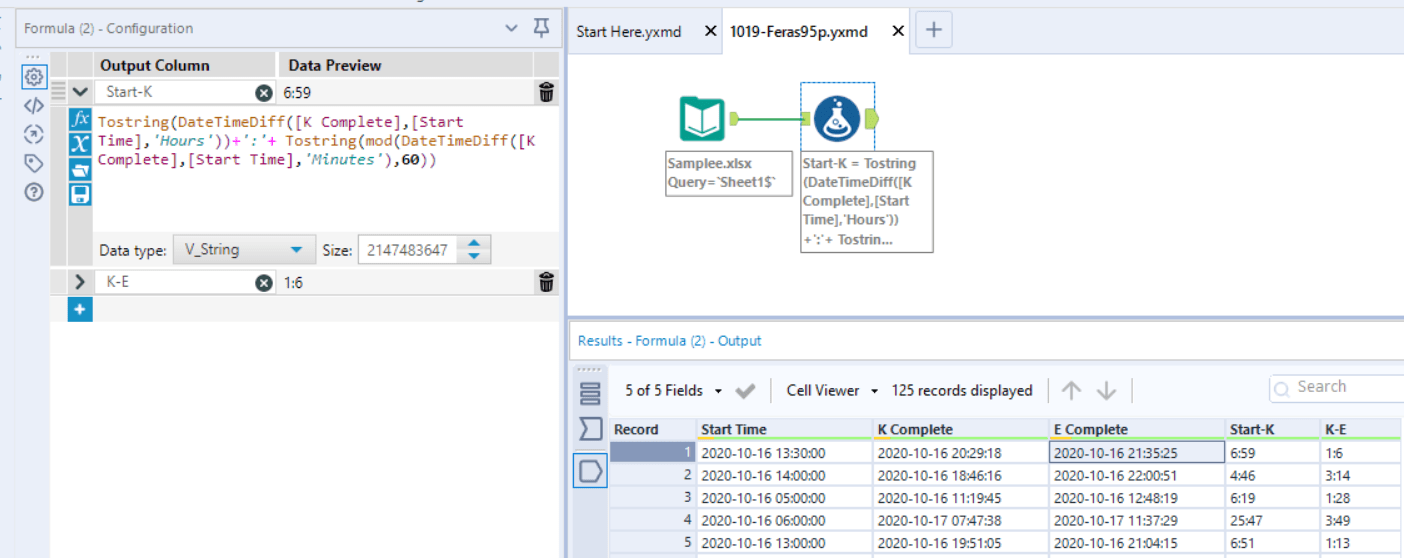Viewport: 1404px width, 558px height.
Task: Click the Size value field 2147483647
Action: pos(410,250)
